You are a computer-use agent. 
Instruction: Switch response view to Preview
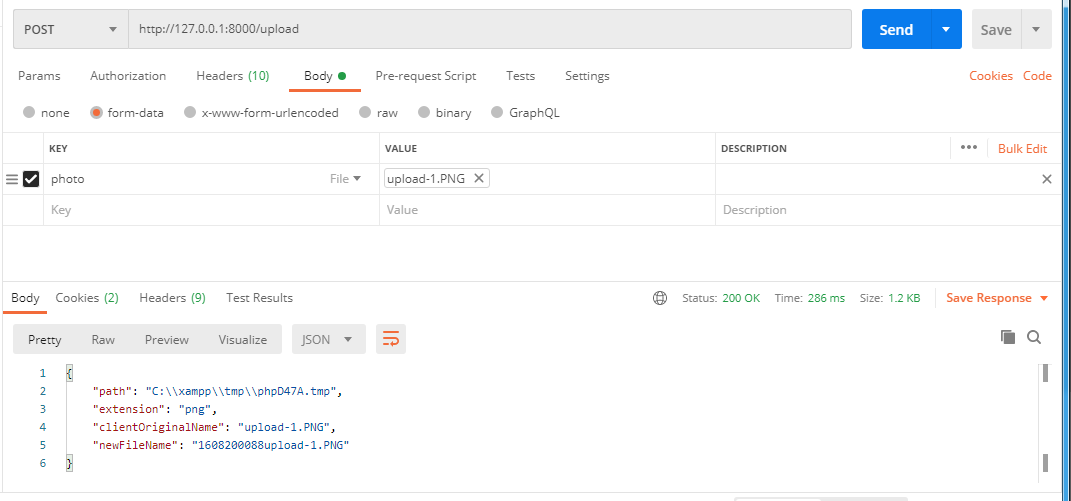167,340
